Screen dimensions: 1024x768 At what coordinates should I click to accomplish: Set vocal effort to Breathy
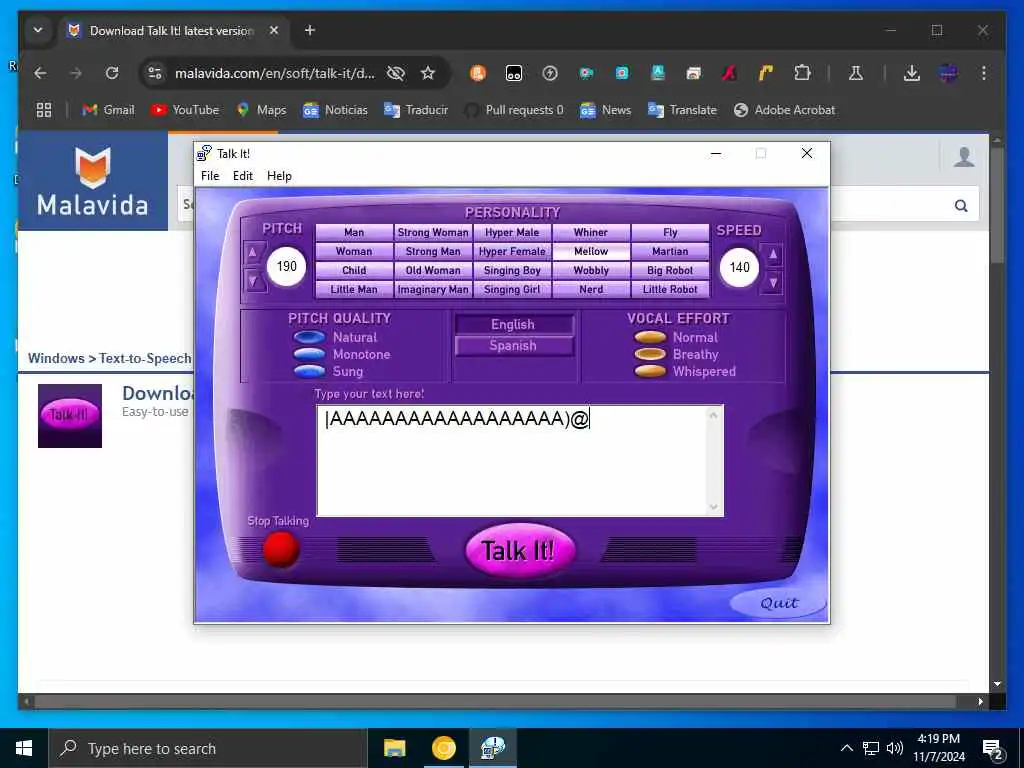[650, 354]
